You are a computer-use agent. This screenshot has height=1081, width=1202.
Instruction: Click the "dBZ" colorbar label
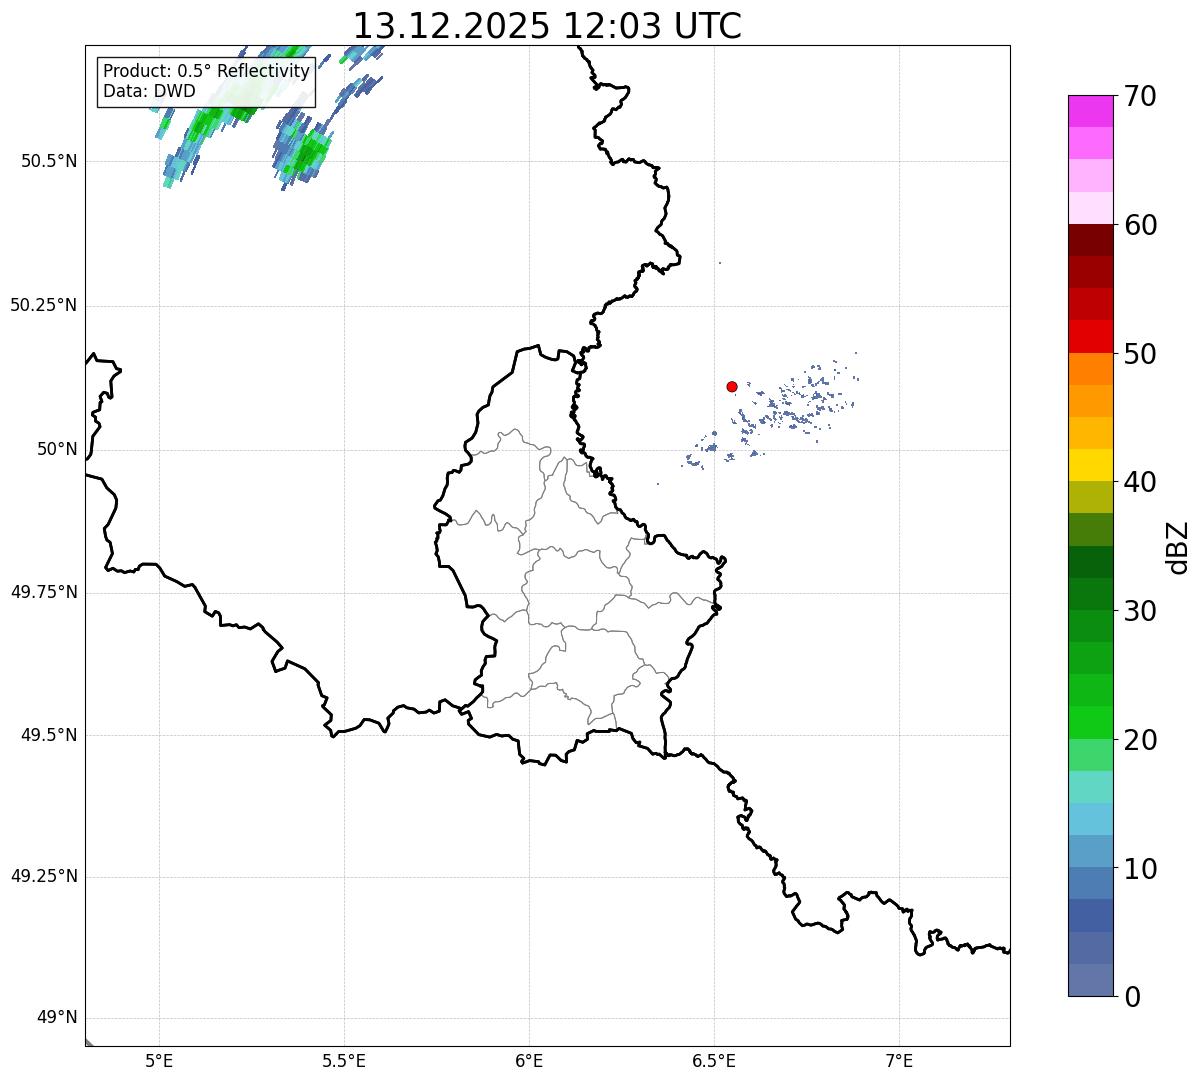click(1178, 546)
